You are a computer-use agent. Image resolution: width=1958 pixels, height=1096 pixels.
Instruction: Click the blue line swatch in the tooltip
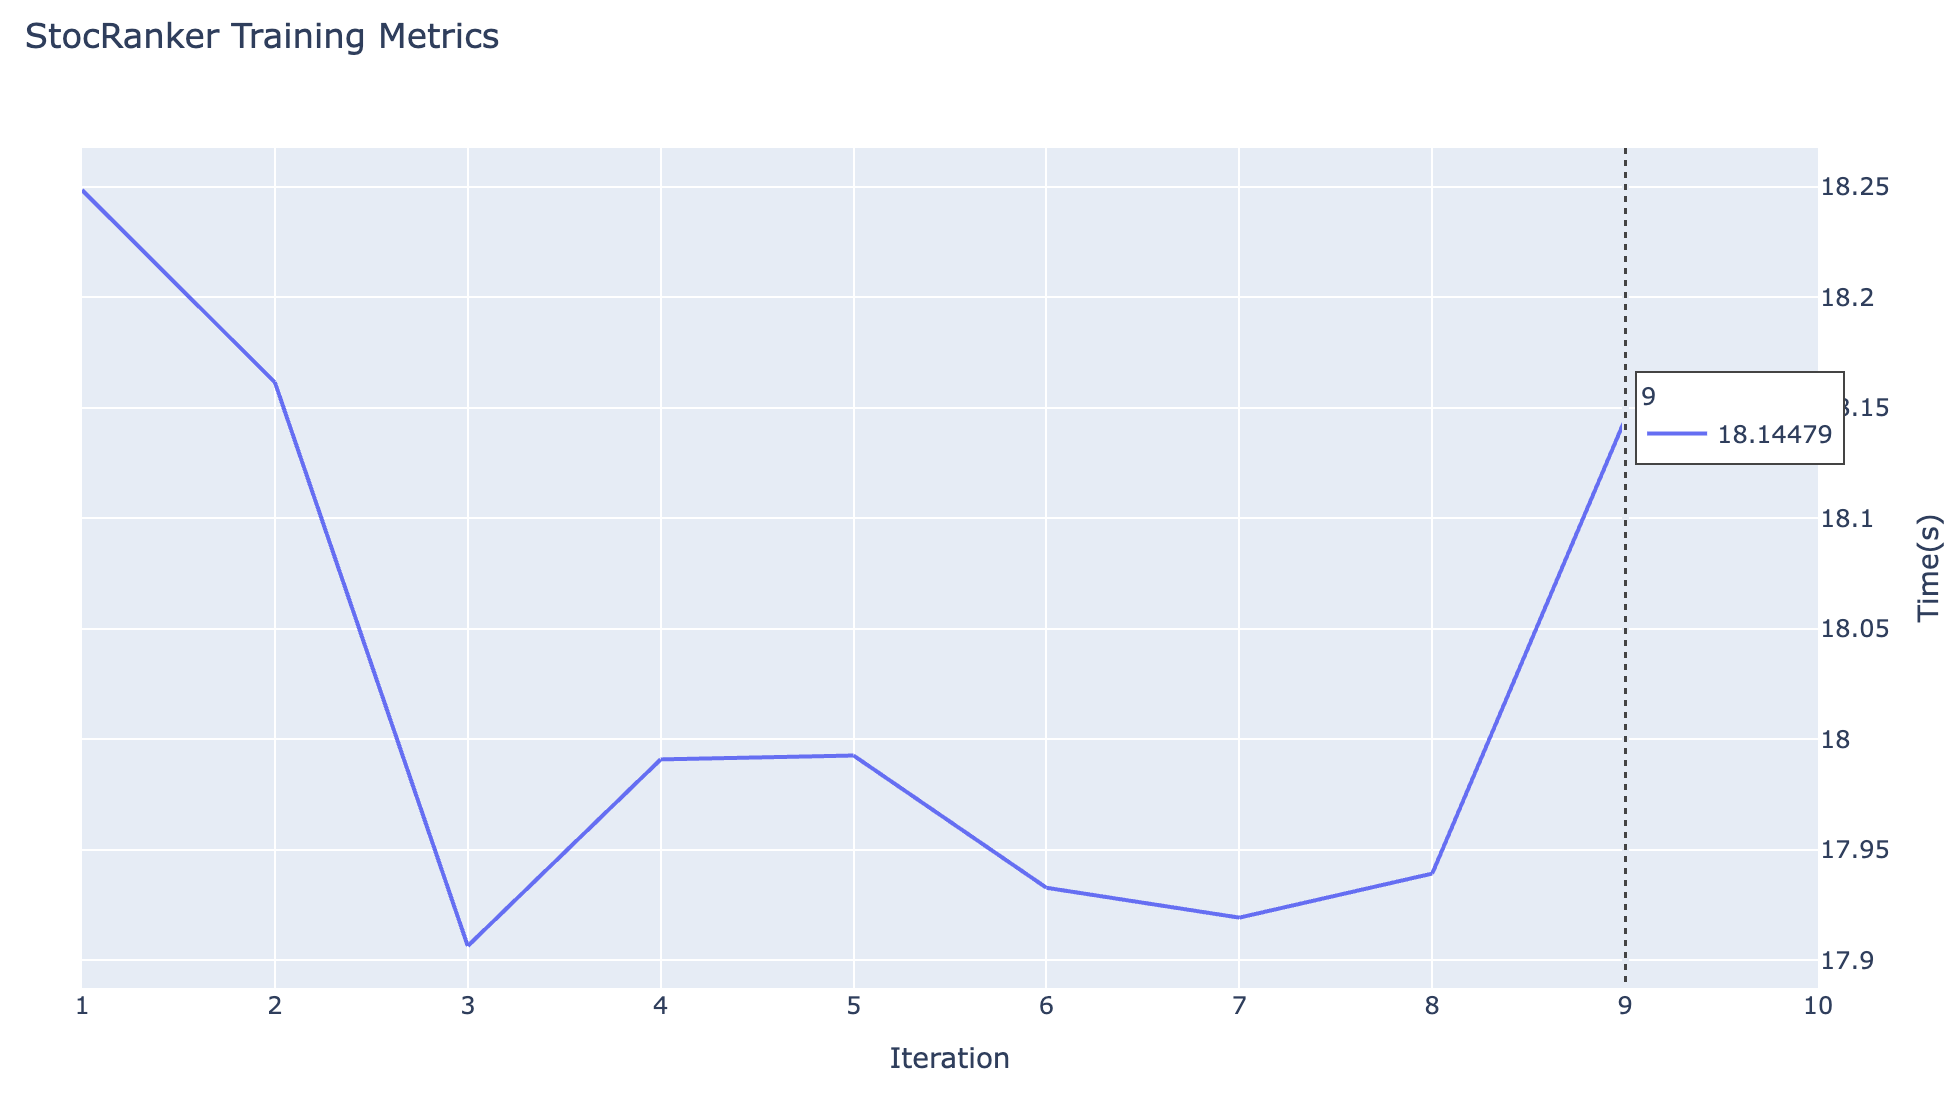click(x=1676, y=434)
